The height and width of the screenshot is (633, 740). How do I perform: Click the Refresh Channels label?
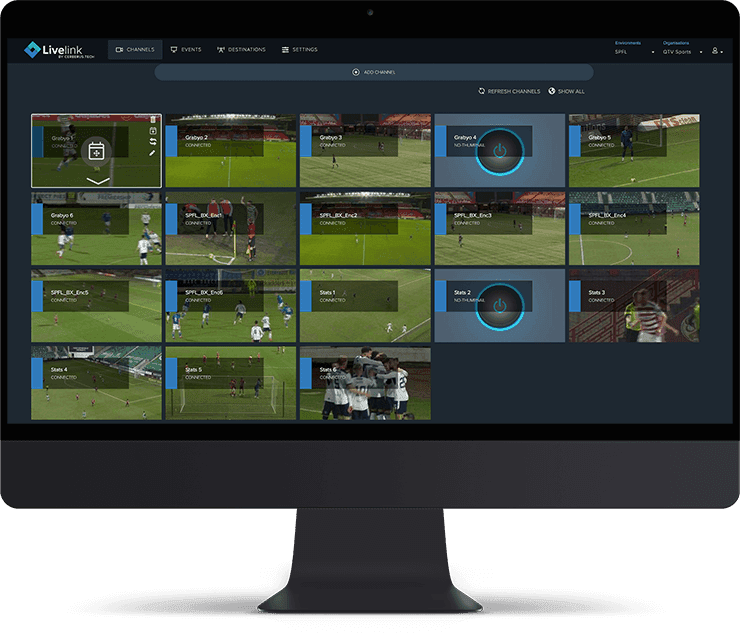pos(514,92)
